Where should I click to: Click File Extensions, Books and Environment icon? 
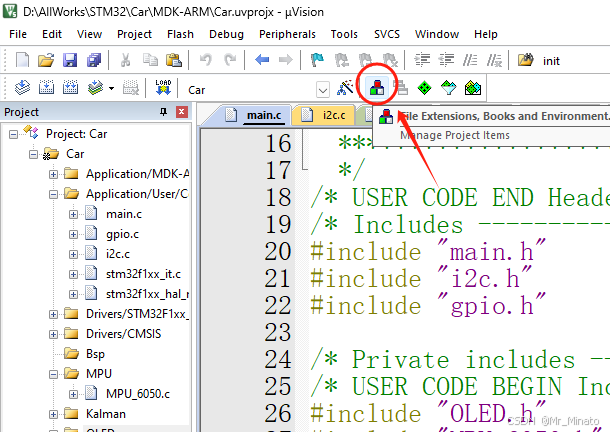[377, 88]
